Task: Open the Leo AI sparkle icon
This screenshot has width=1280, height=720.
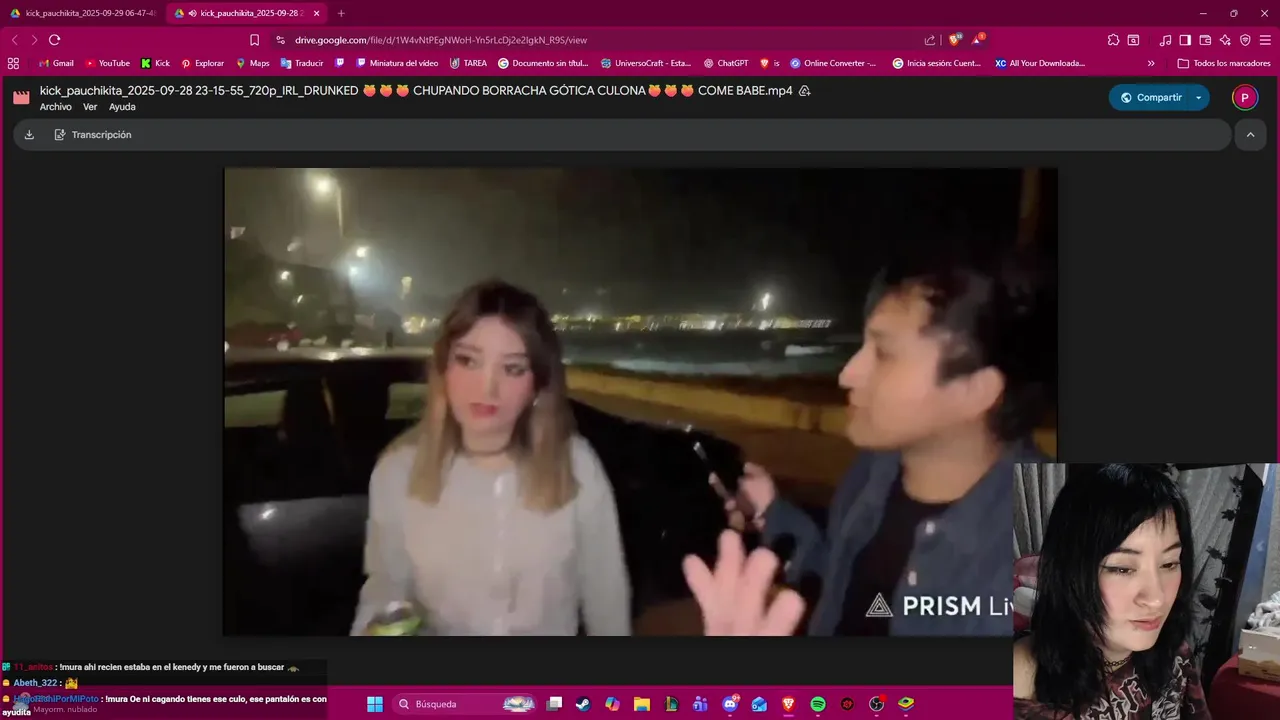Action: [x=1225, y=40]
